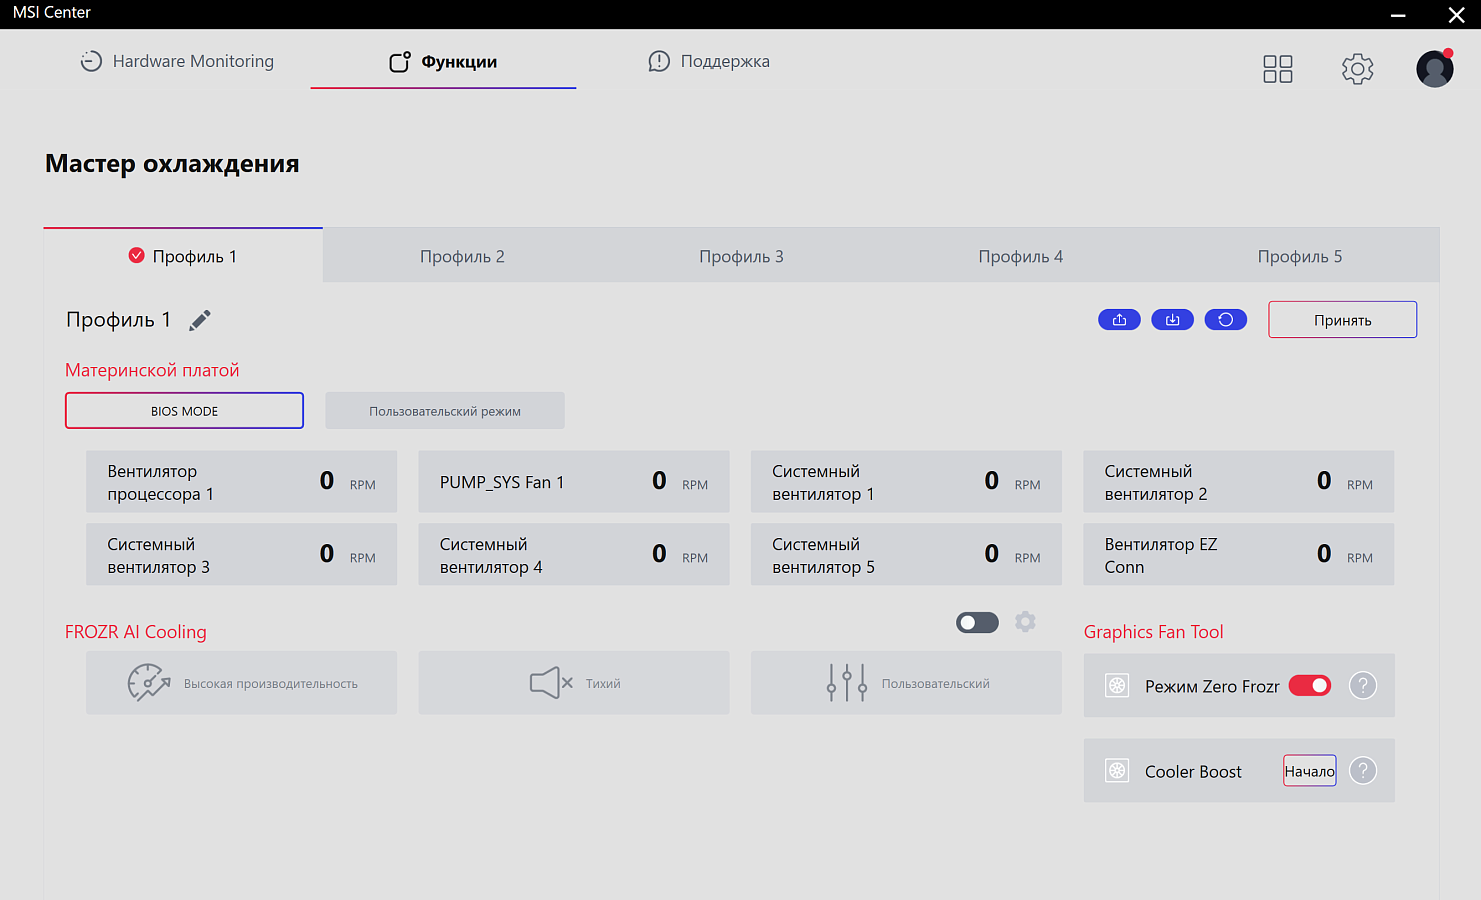The width and height of the screenshot is (1481, 900).
Task: Click the Принять button
Action: click(x=1342, y=320)
